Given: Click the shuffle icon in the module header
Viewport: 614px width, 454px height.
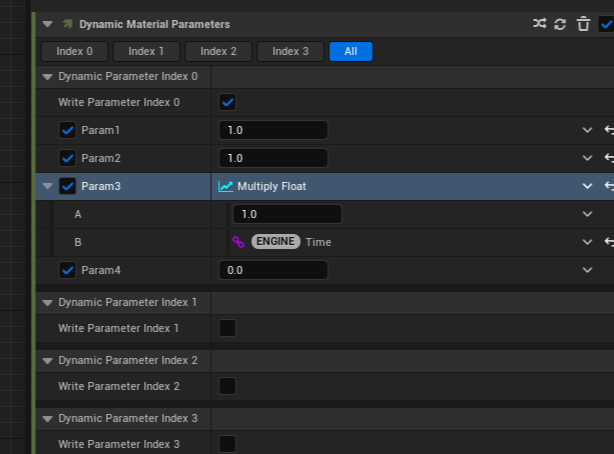Looking at the screenshot, I should (540, 23).
